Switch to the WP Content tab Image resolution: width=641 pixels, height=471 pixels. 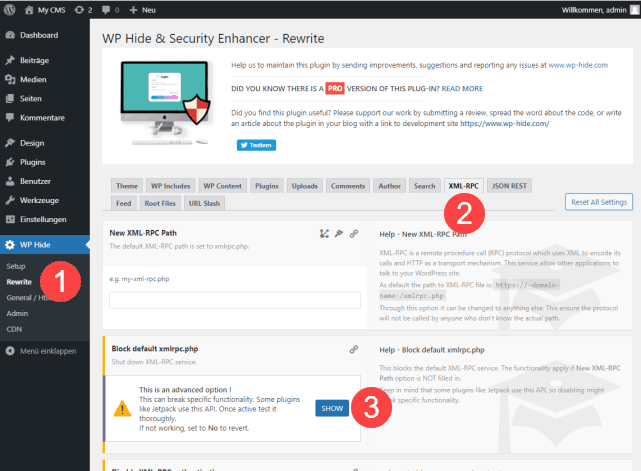[222, 186]
